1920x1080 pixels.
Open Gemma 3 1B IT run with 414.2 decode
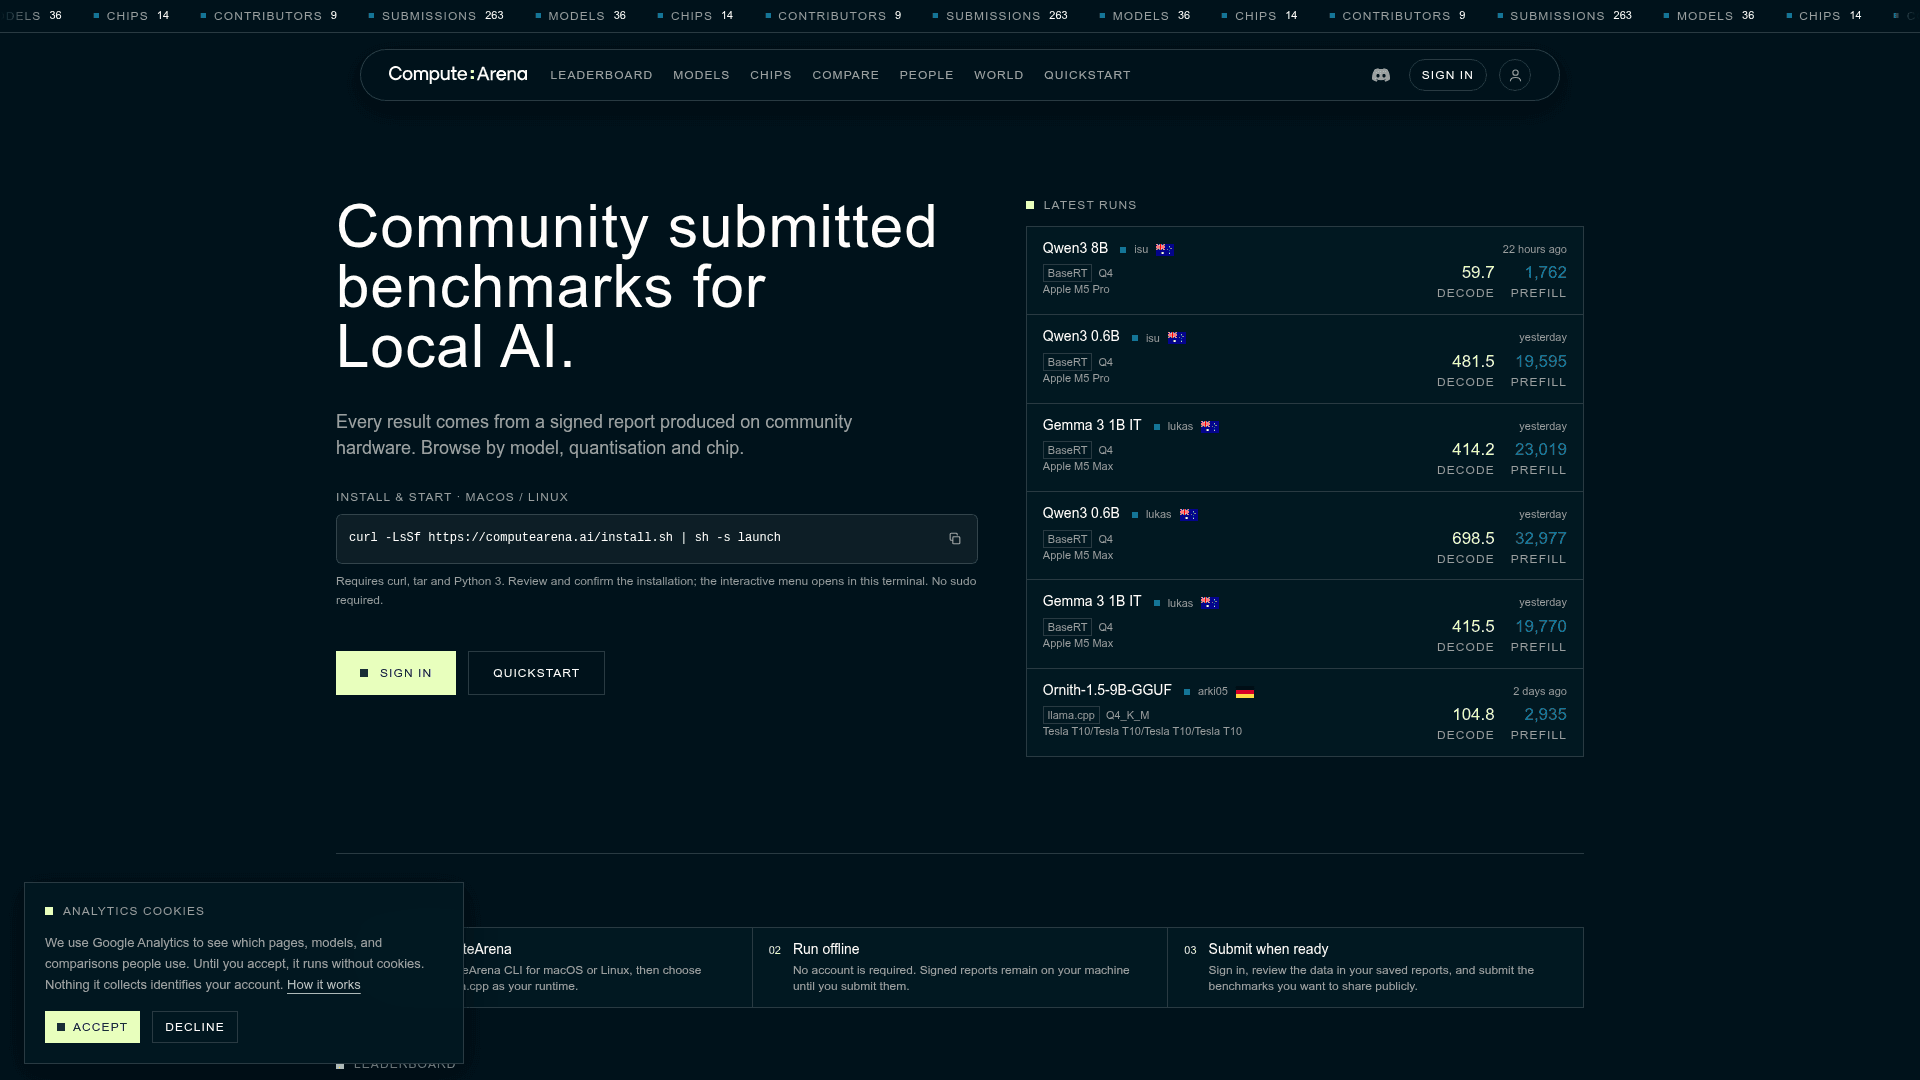tap(1305, 447)
